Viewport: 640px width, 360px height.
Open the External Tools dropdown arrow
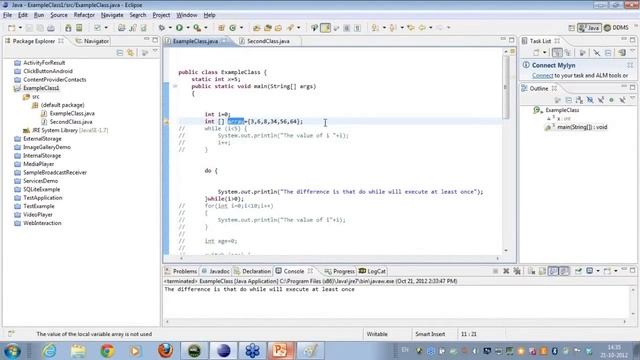click(206, 28)
